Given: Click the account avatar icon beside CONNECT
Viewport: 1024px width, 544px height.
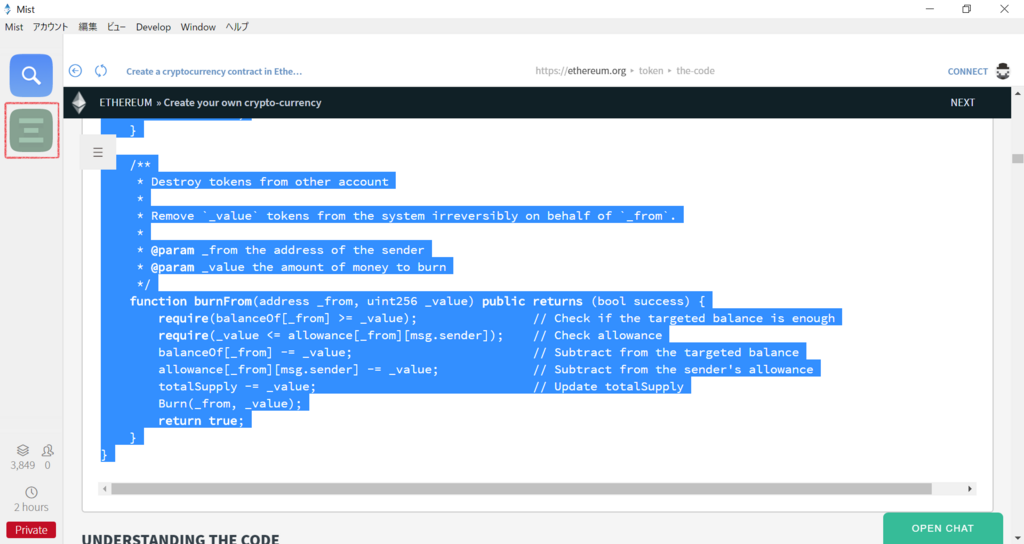Looking at the screenshot, I should click(1003, 71).
